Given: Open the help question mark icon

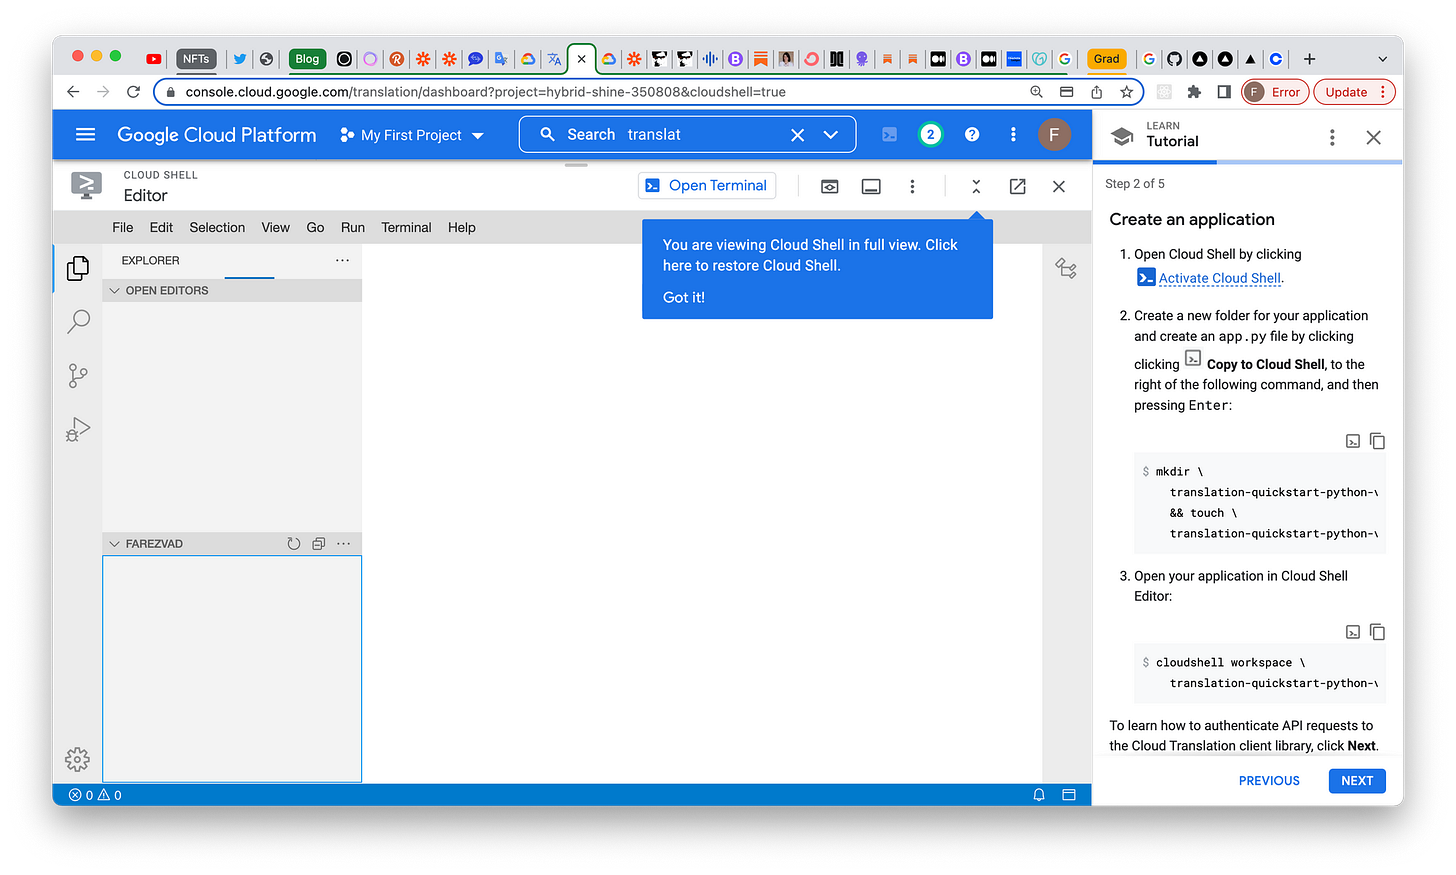Looking at the screenshot, I should click(x=972, y=135).
